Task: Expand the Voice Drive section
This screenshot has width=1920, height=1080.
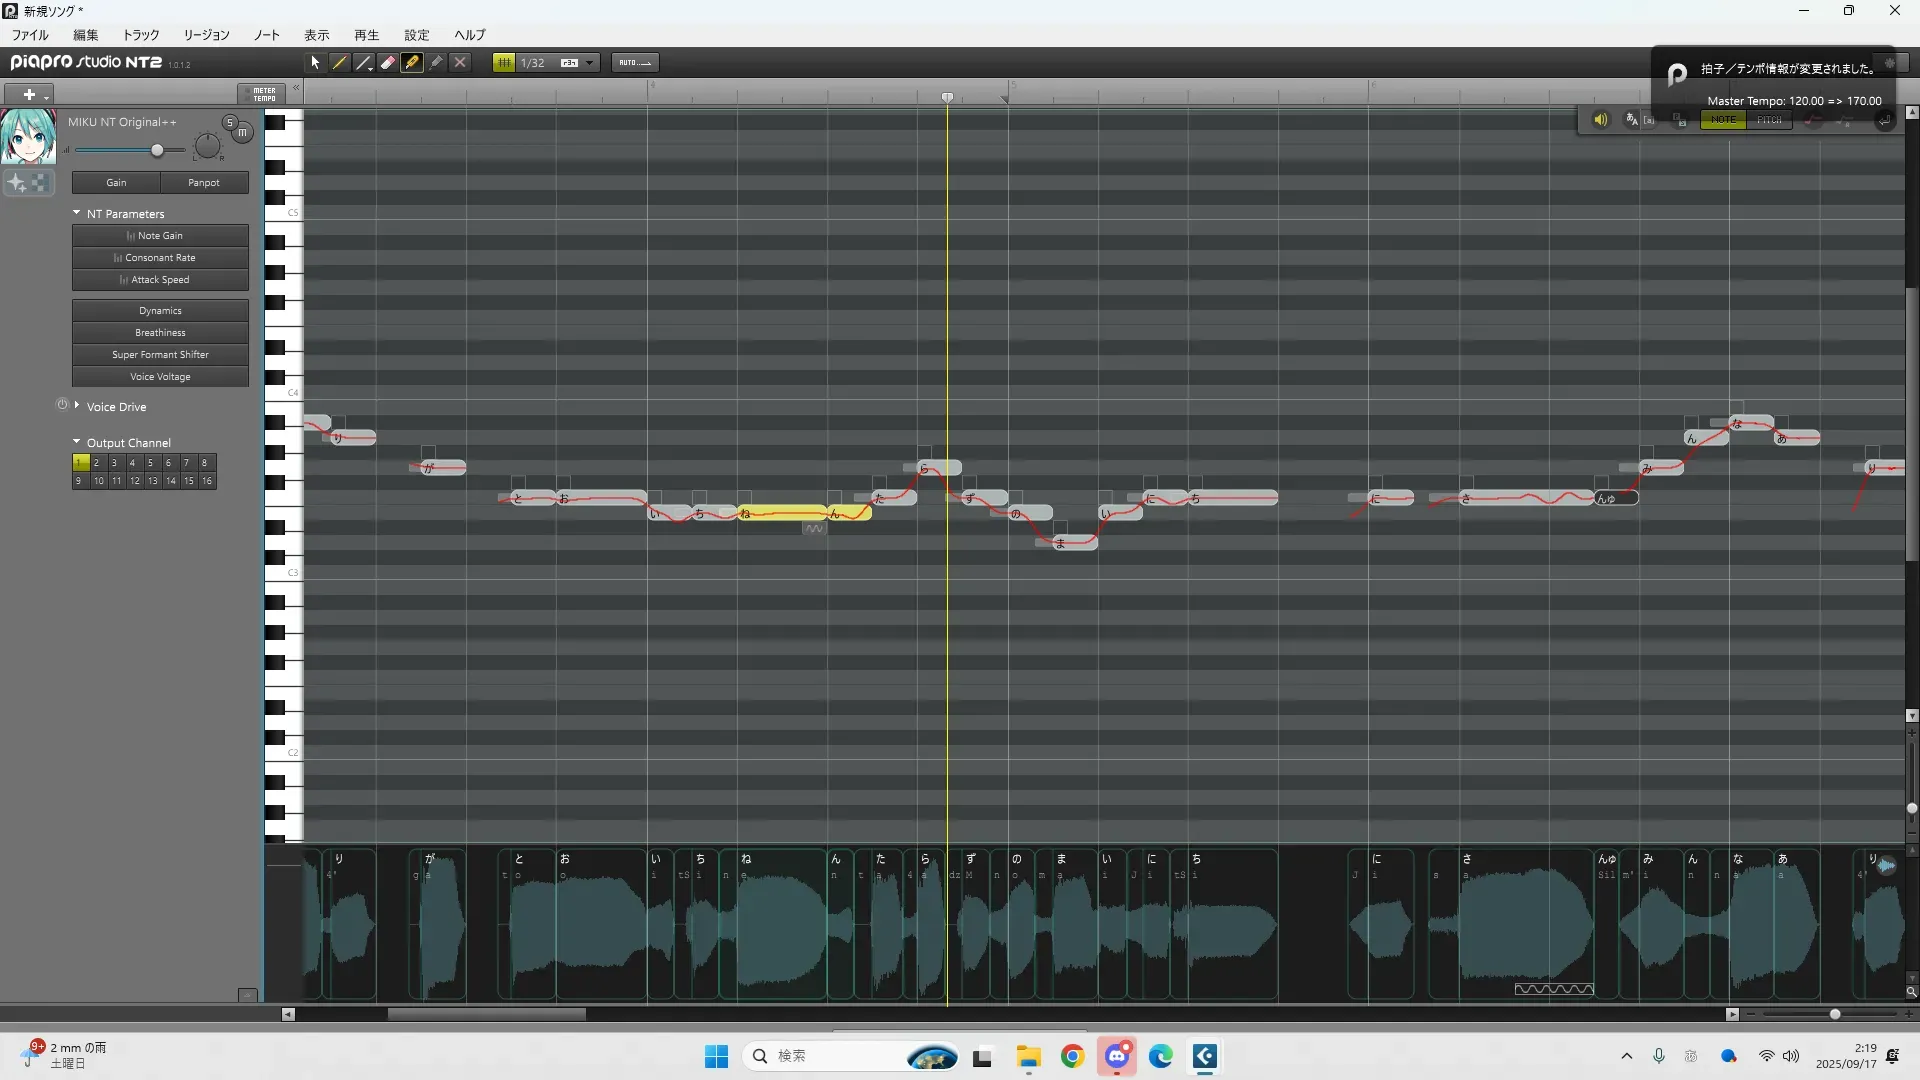Action: [77, 406]
